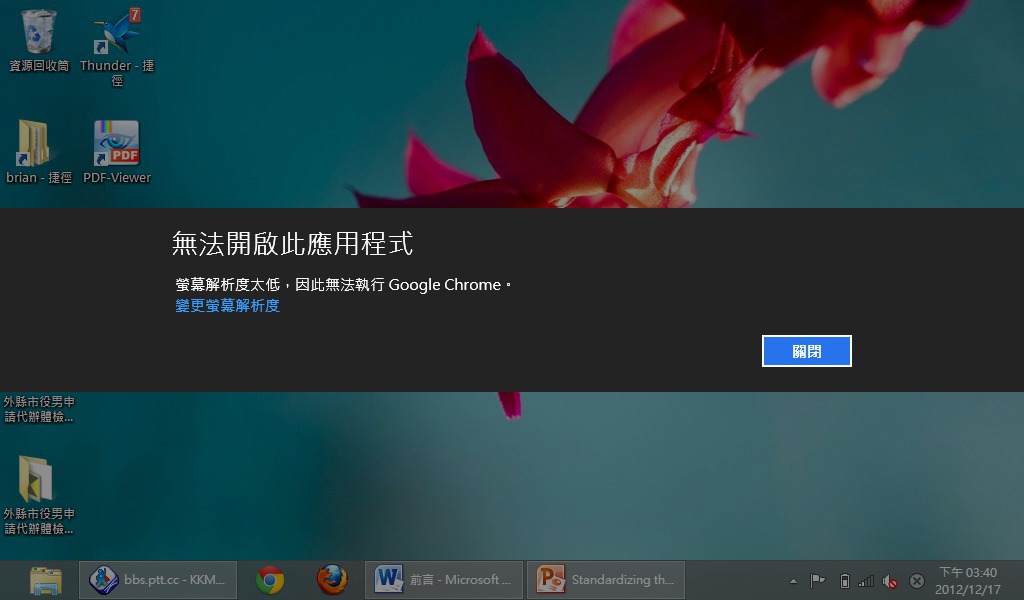Open the taskbar clock showing 下午 03:40
This screenshot has height=600, width=1024.
968,580
